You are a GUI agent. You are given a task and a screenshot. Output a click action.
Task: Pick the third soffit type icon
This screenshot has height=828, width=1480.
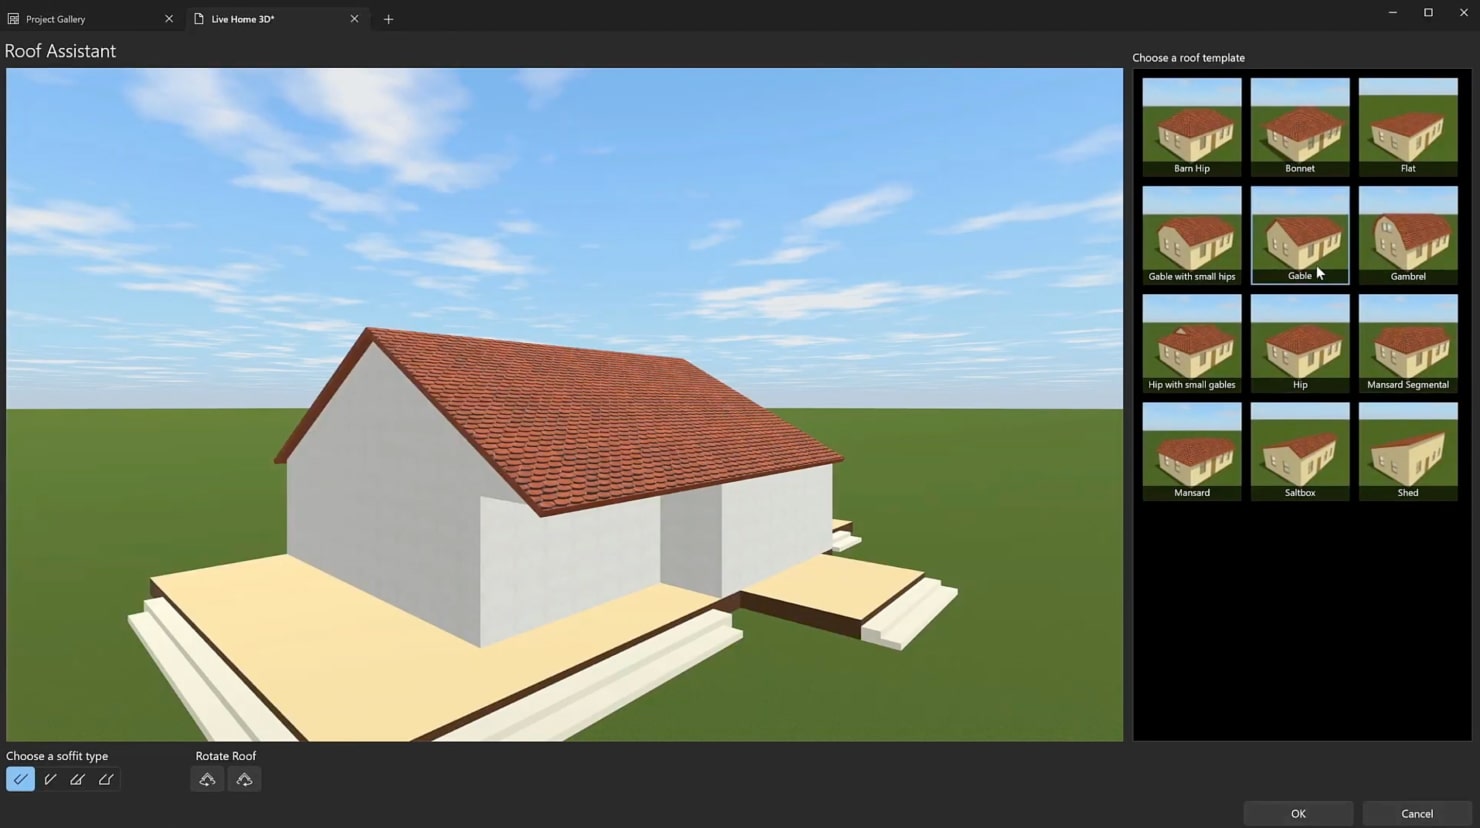[77, 779]
